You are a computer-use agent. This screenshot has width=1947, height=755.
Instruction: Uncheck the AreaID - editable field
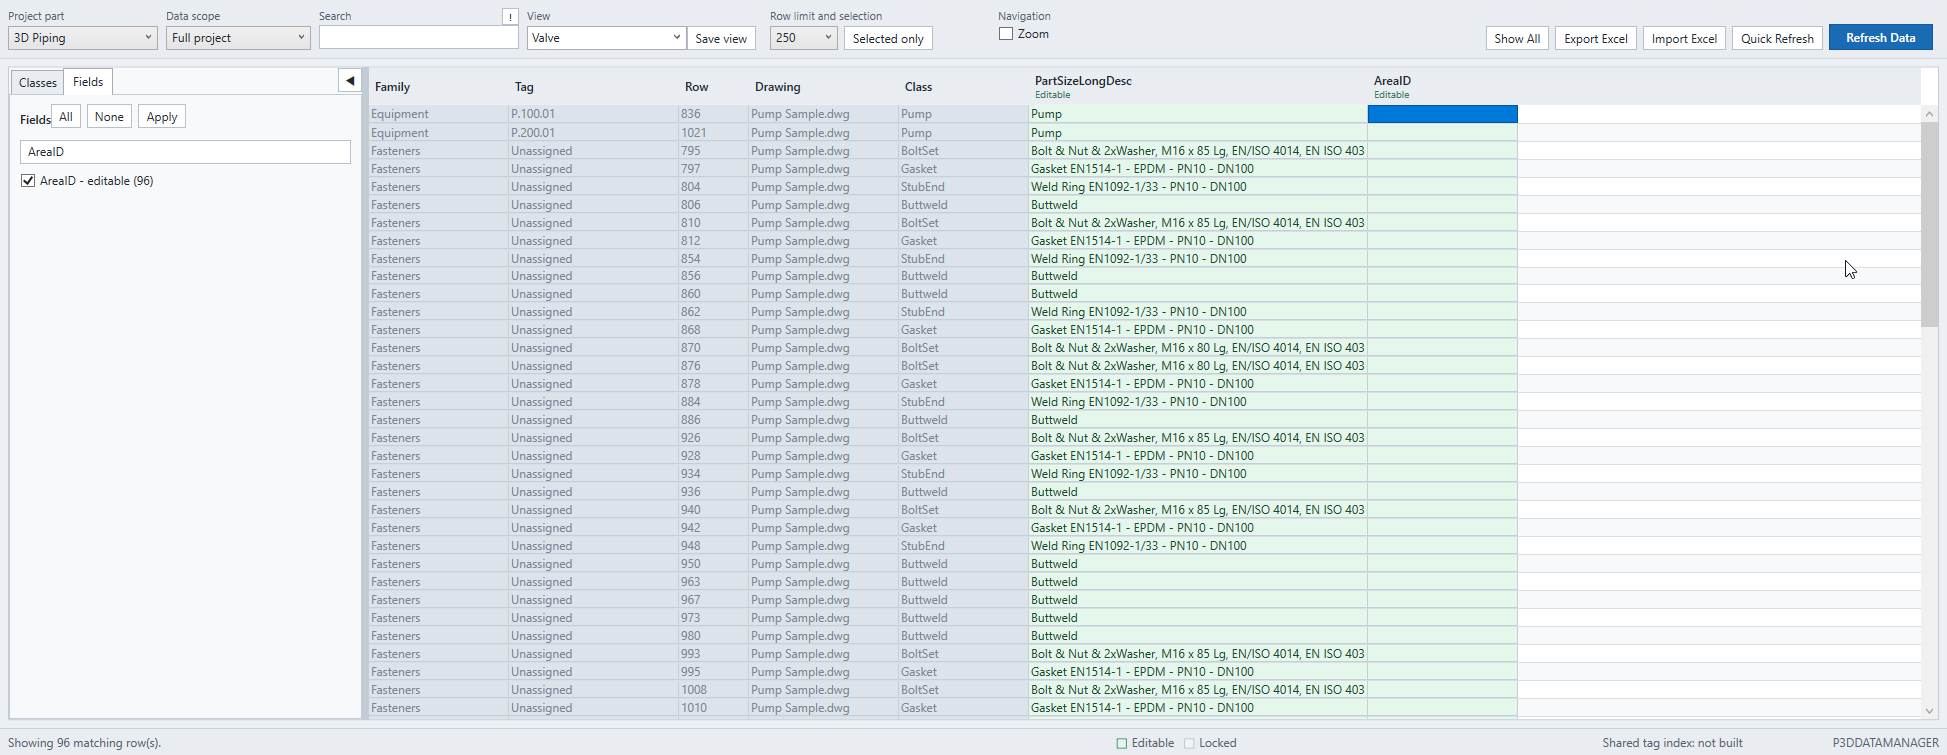click(x=28, y=181)
